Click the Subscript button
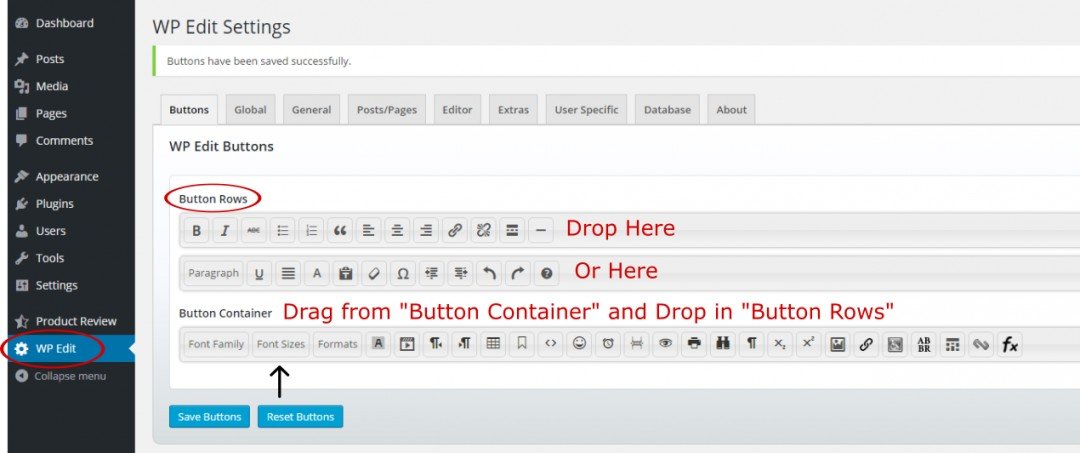1080x453 pixels. pos(780,344)
